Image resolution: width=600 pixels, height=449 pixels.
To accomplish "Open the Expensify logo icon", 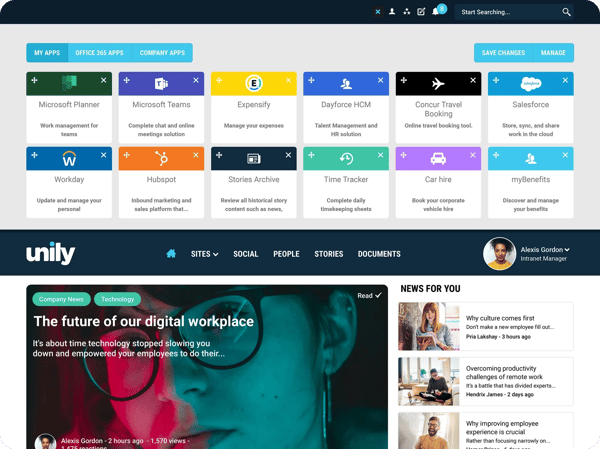I will [254, 83].
